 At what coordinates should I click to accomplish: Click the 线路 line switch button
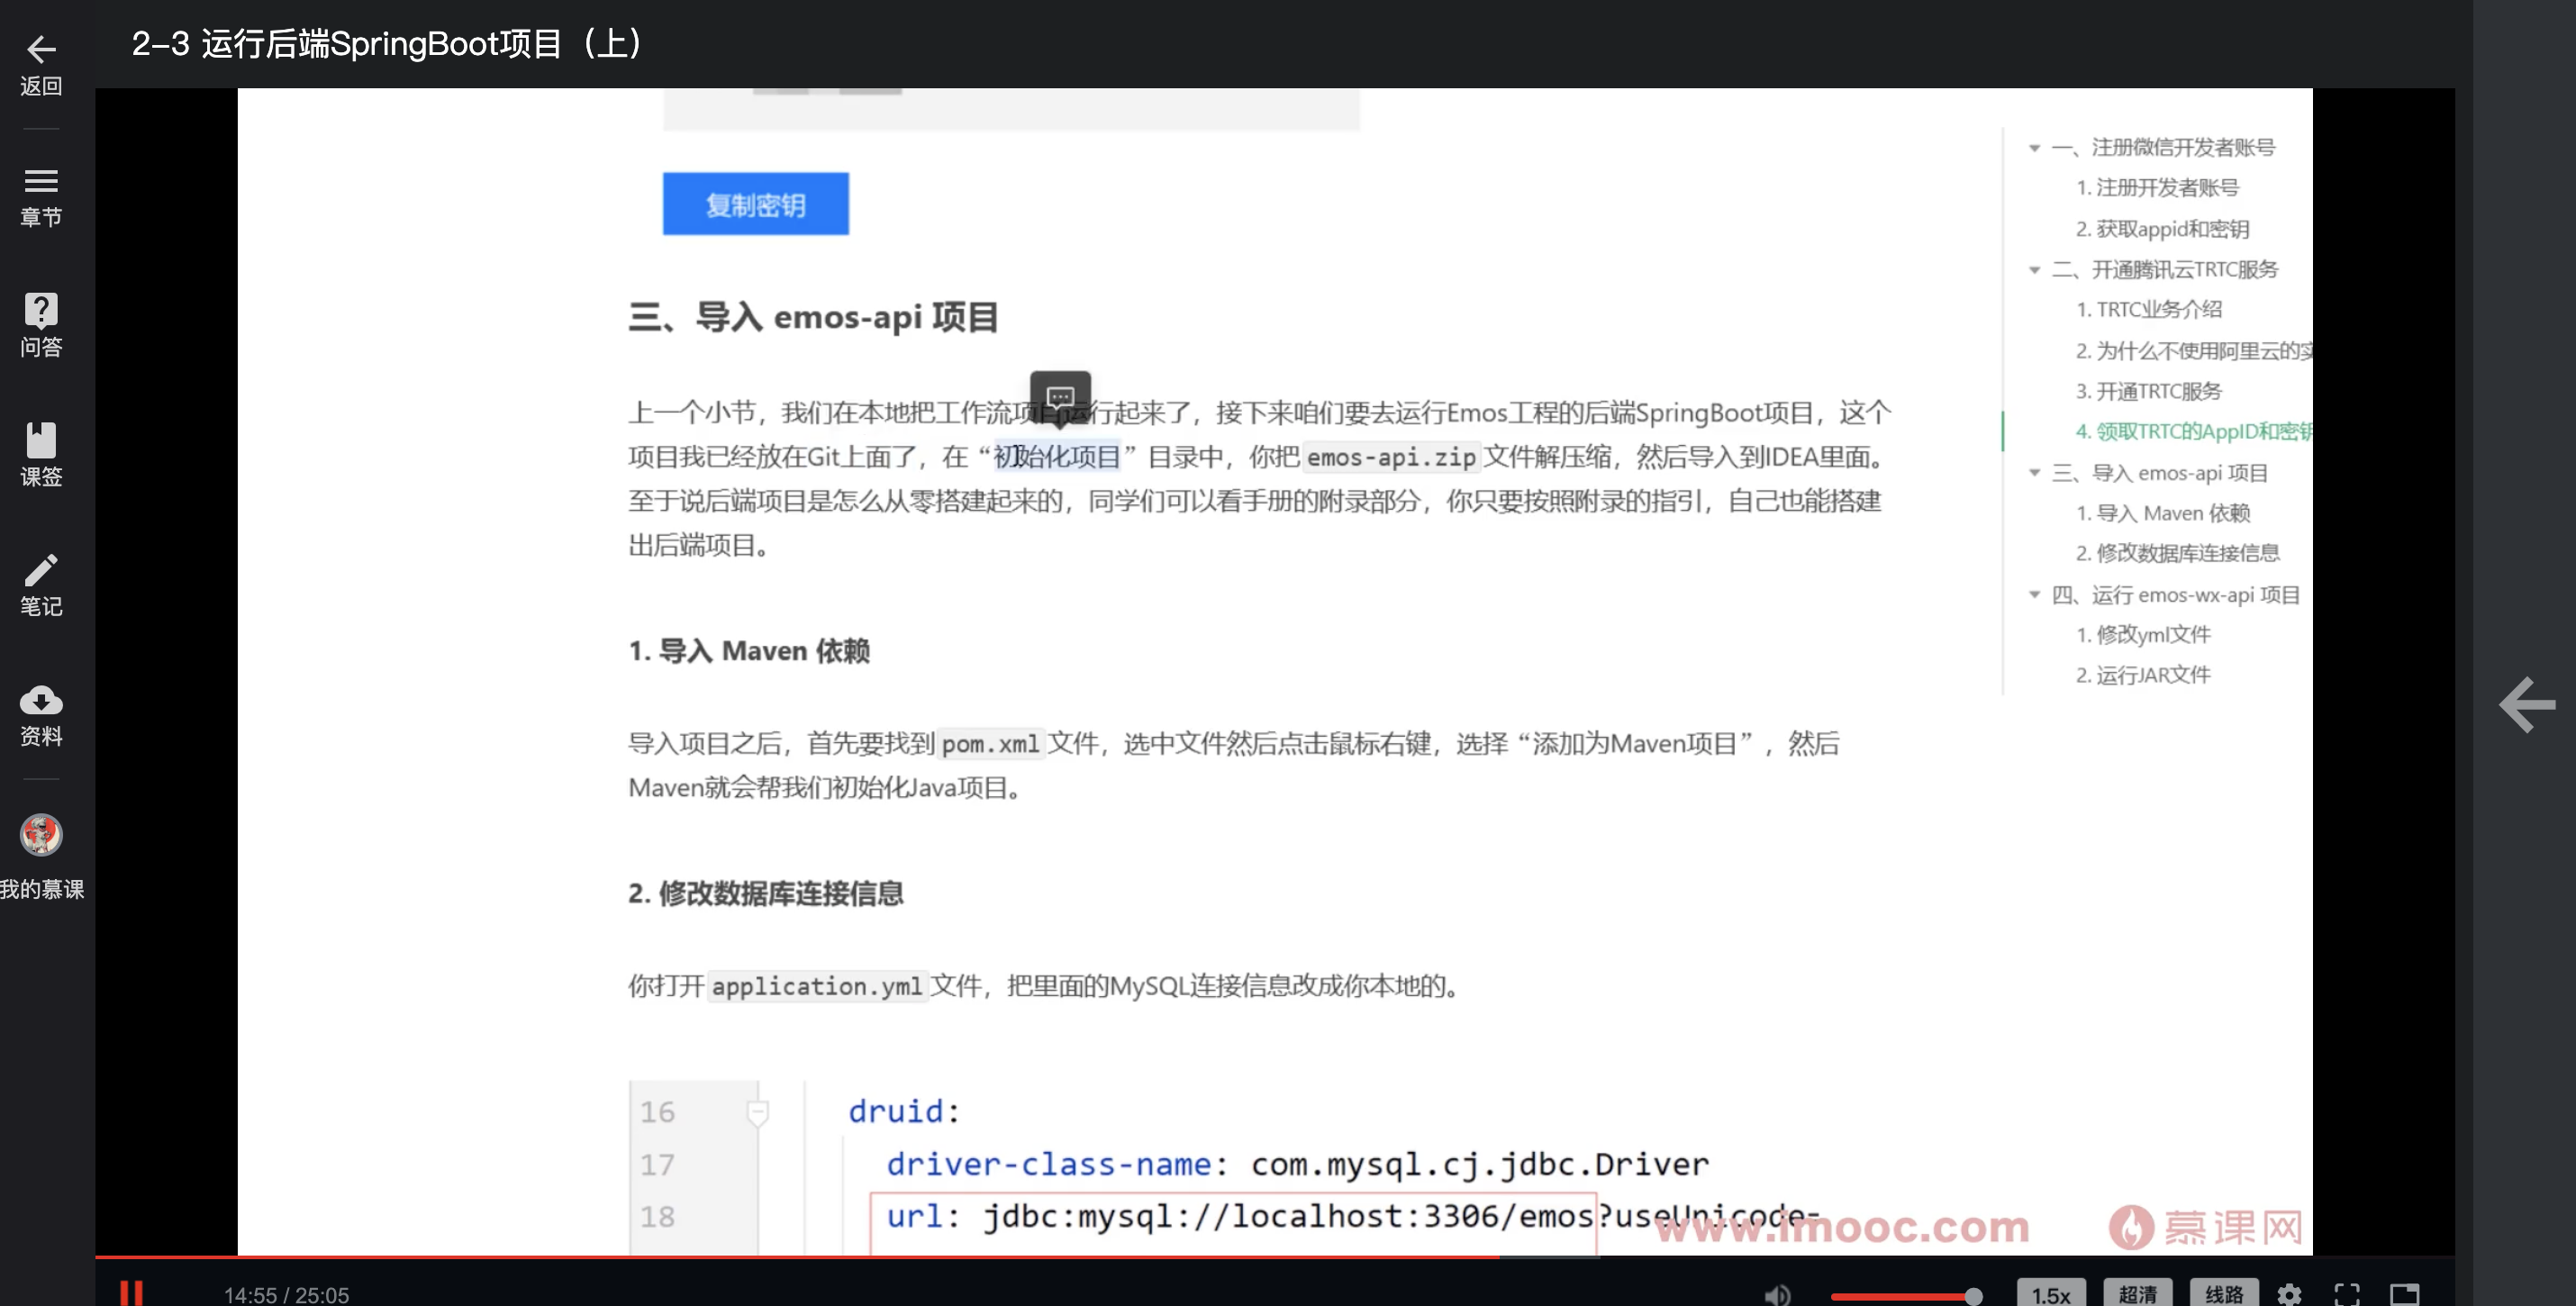point(2226,1293)
